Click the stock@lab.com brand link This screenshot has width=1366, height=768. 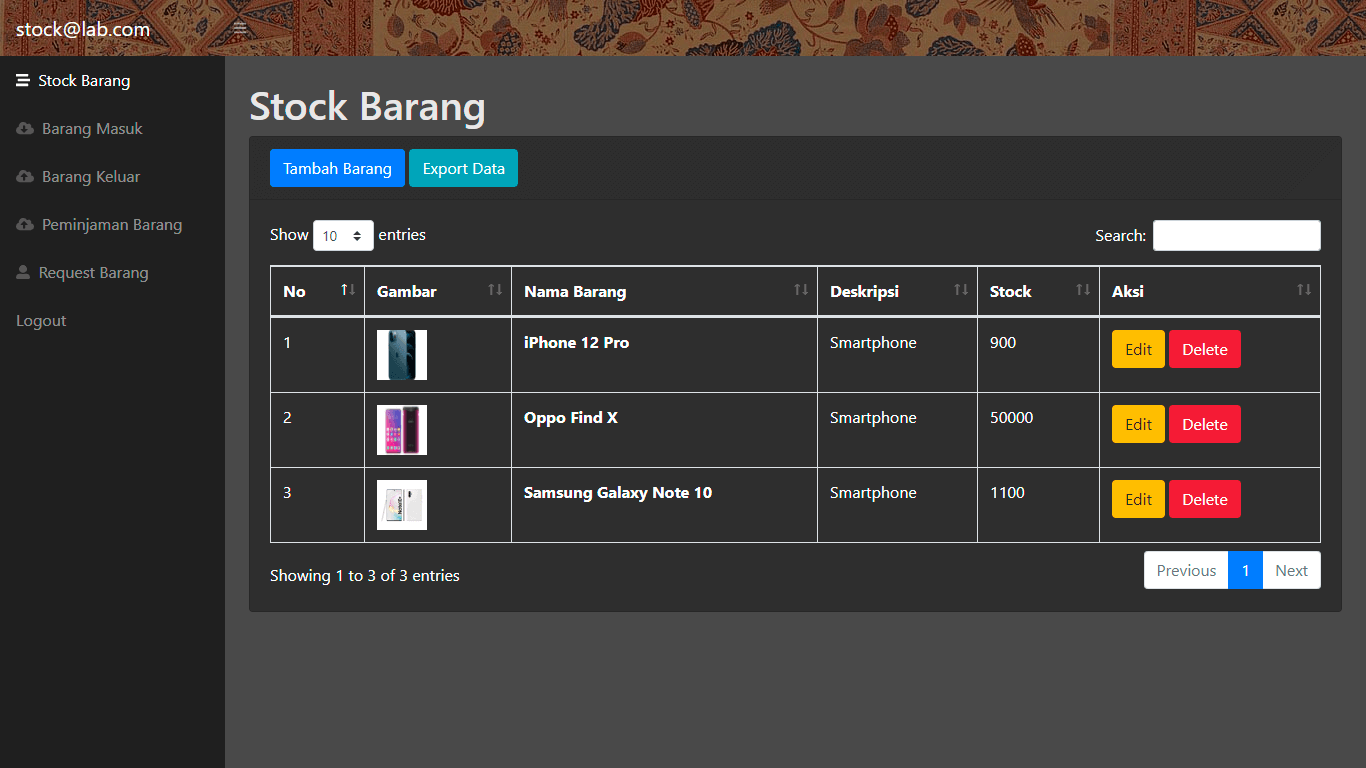(83, 29)
